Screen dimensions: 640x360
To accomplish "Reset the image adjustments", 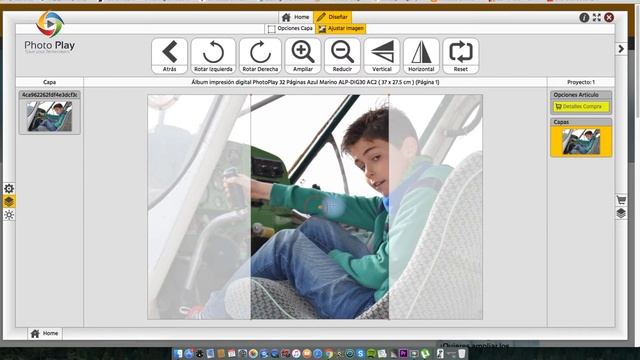I will pos(461,56).
